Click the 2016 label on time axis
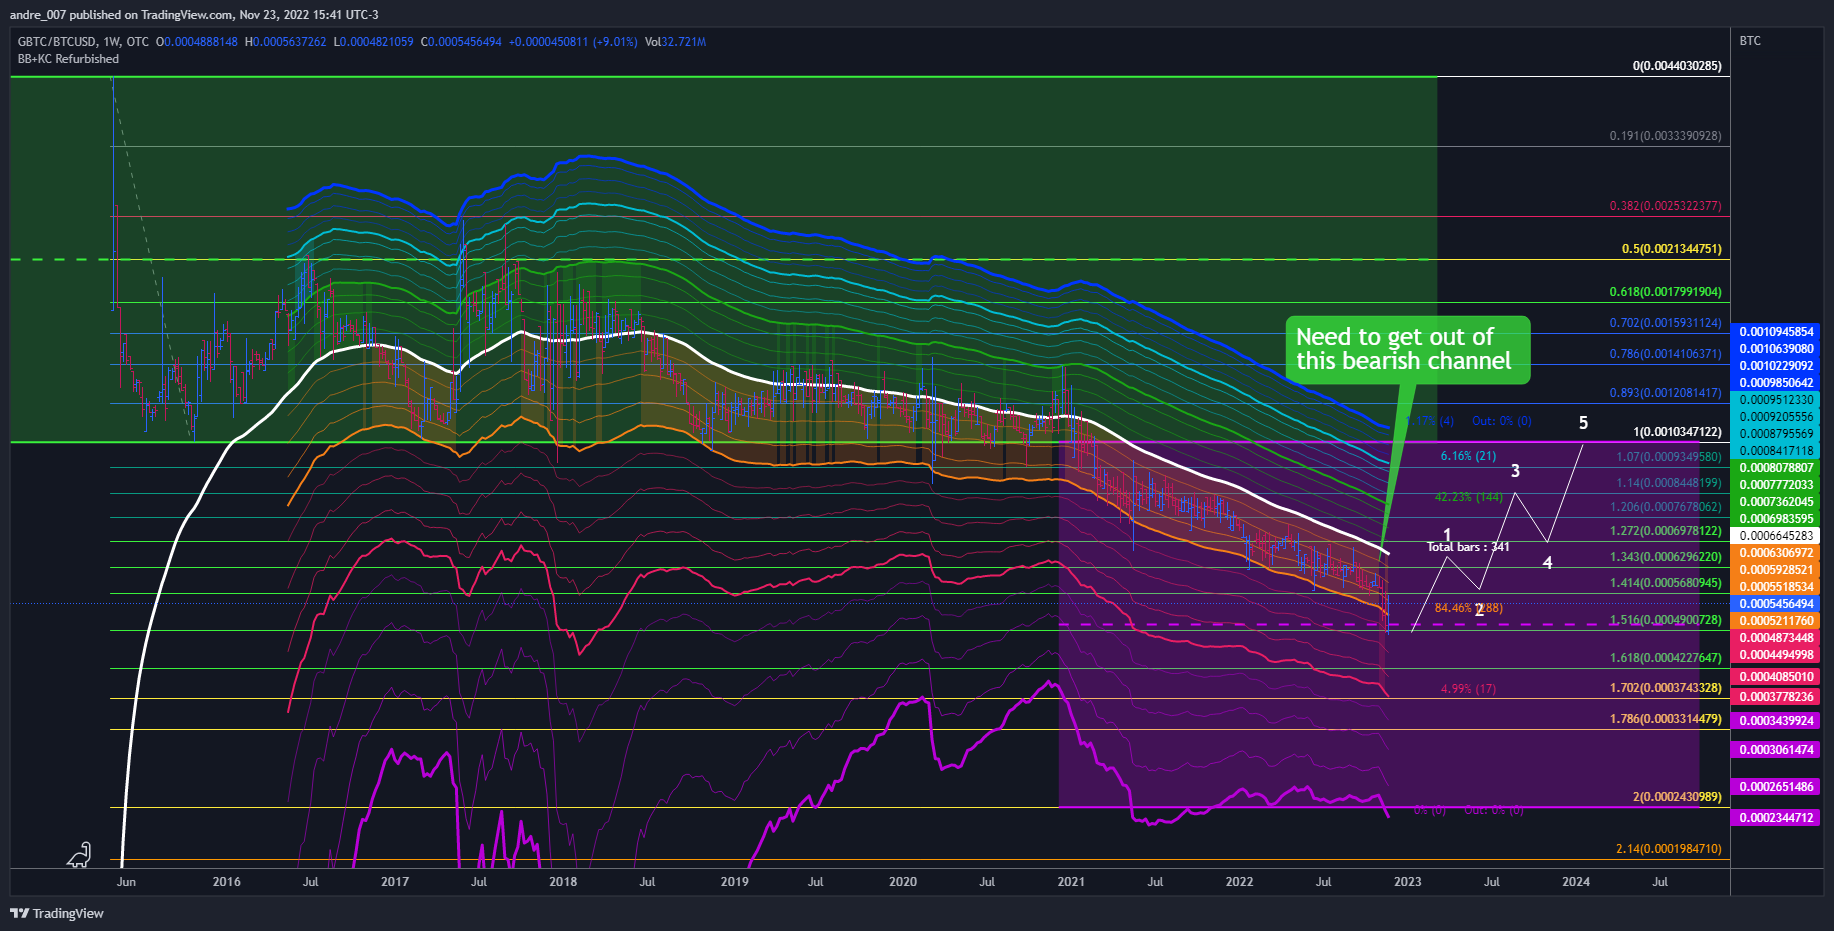Viewport: 1834px width, 931px height. [227, 882]
